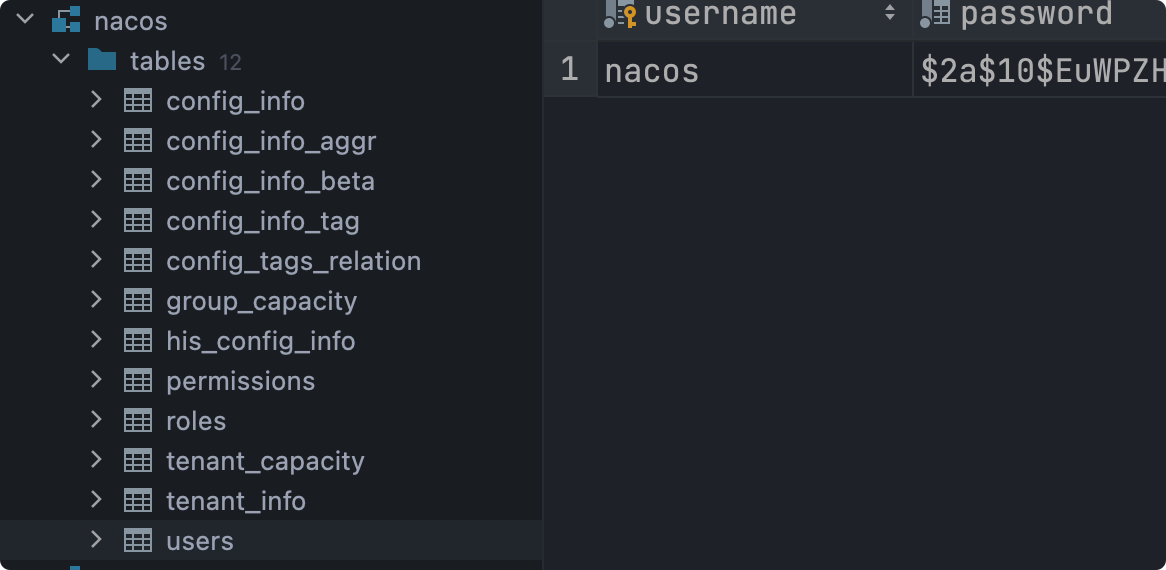Click the tables folder icon
The height and width of the screenshot is (570, 1166).
102,60
